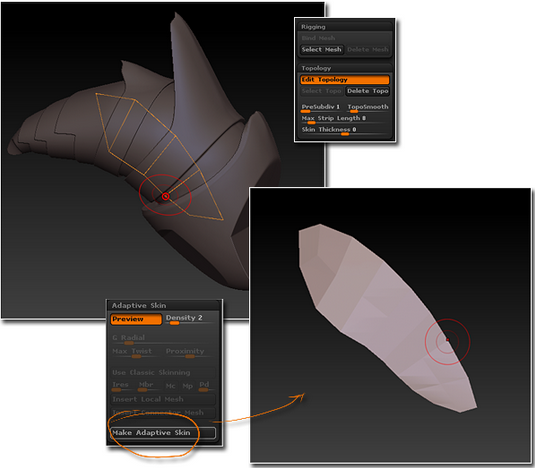Collapse the Topology section header
This screenshot has width=535, height=468.
click(345, 68)
